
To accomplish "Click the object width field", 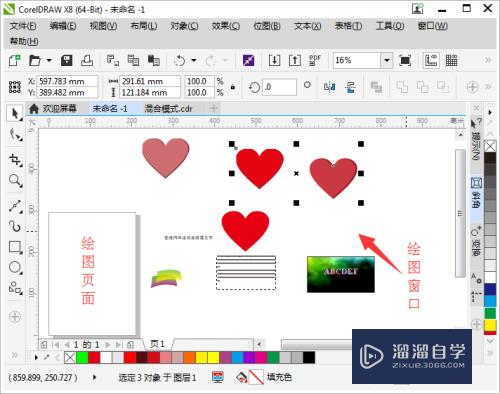I will click(150, 81).
